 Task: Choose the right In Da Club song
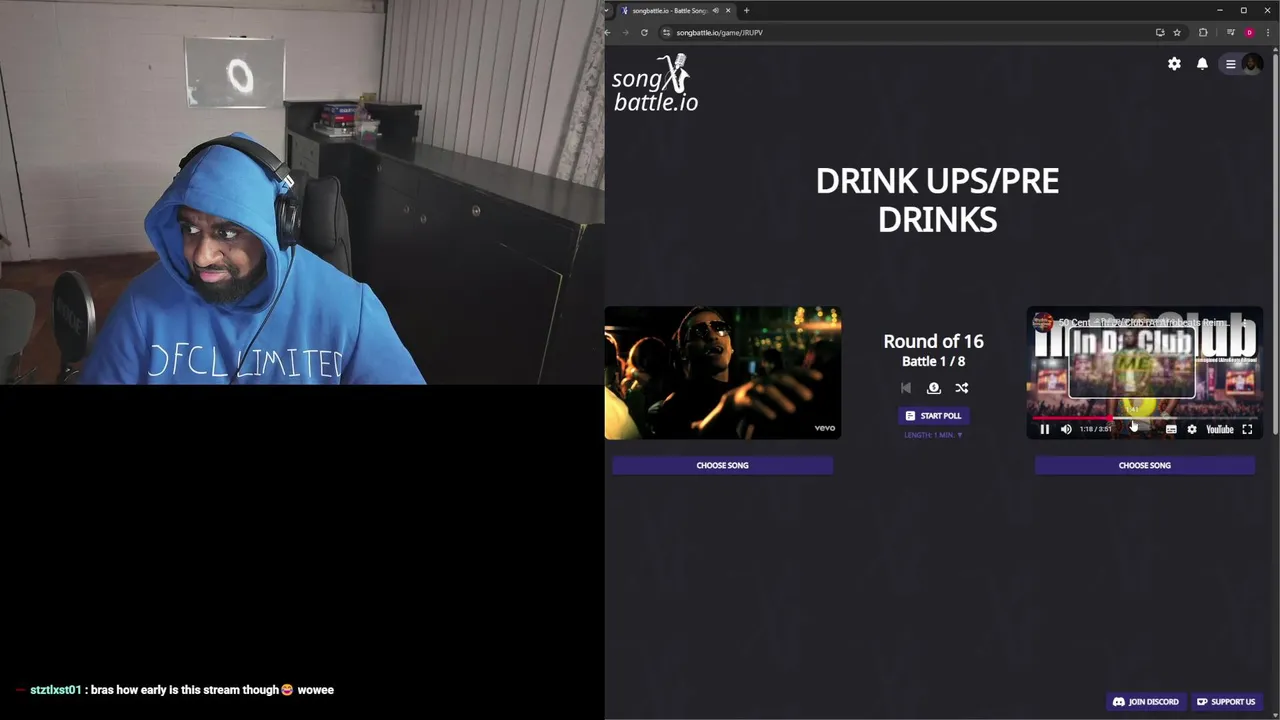(x=1144, y=465)
